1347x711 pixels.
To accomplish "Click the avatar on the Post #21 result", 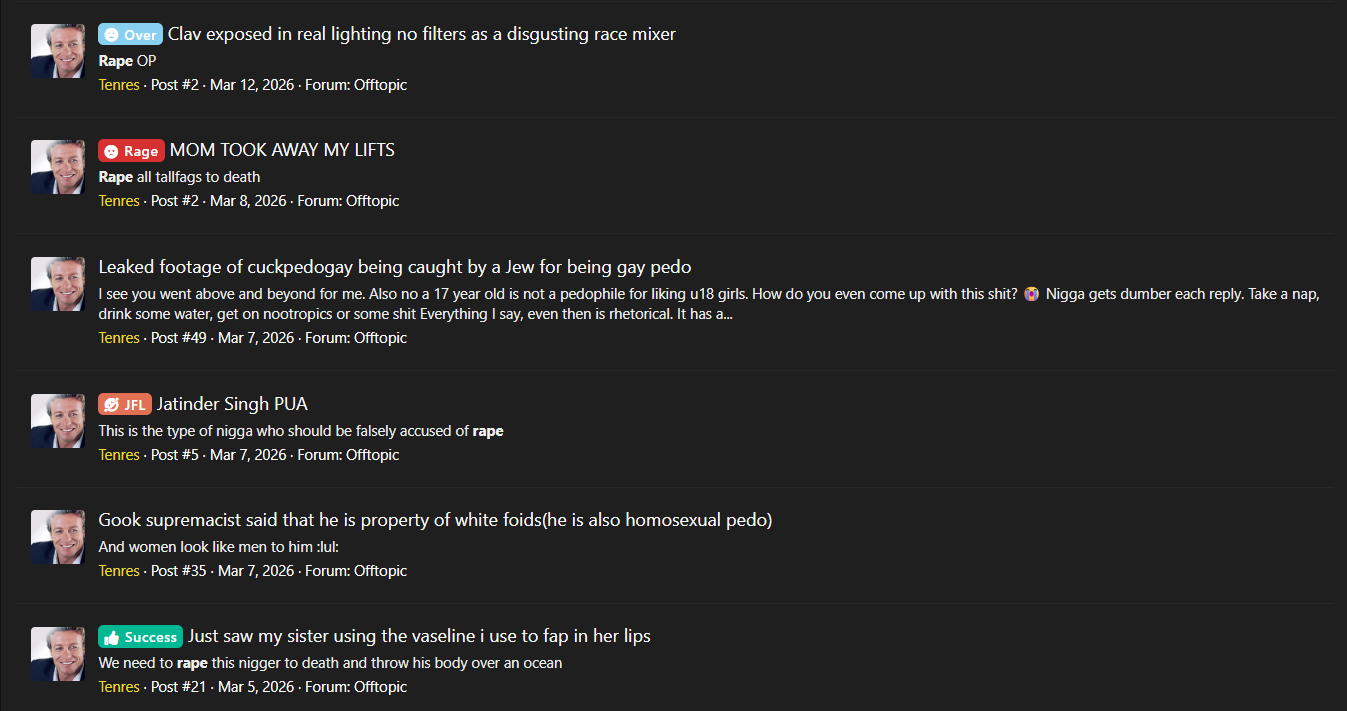I will [58, 654].
